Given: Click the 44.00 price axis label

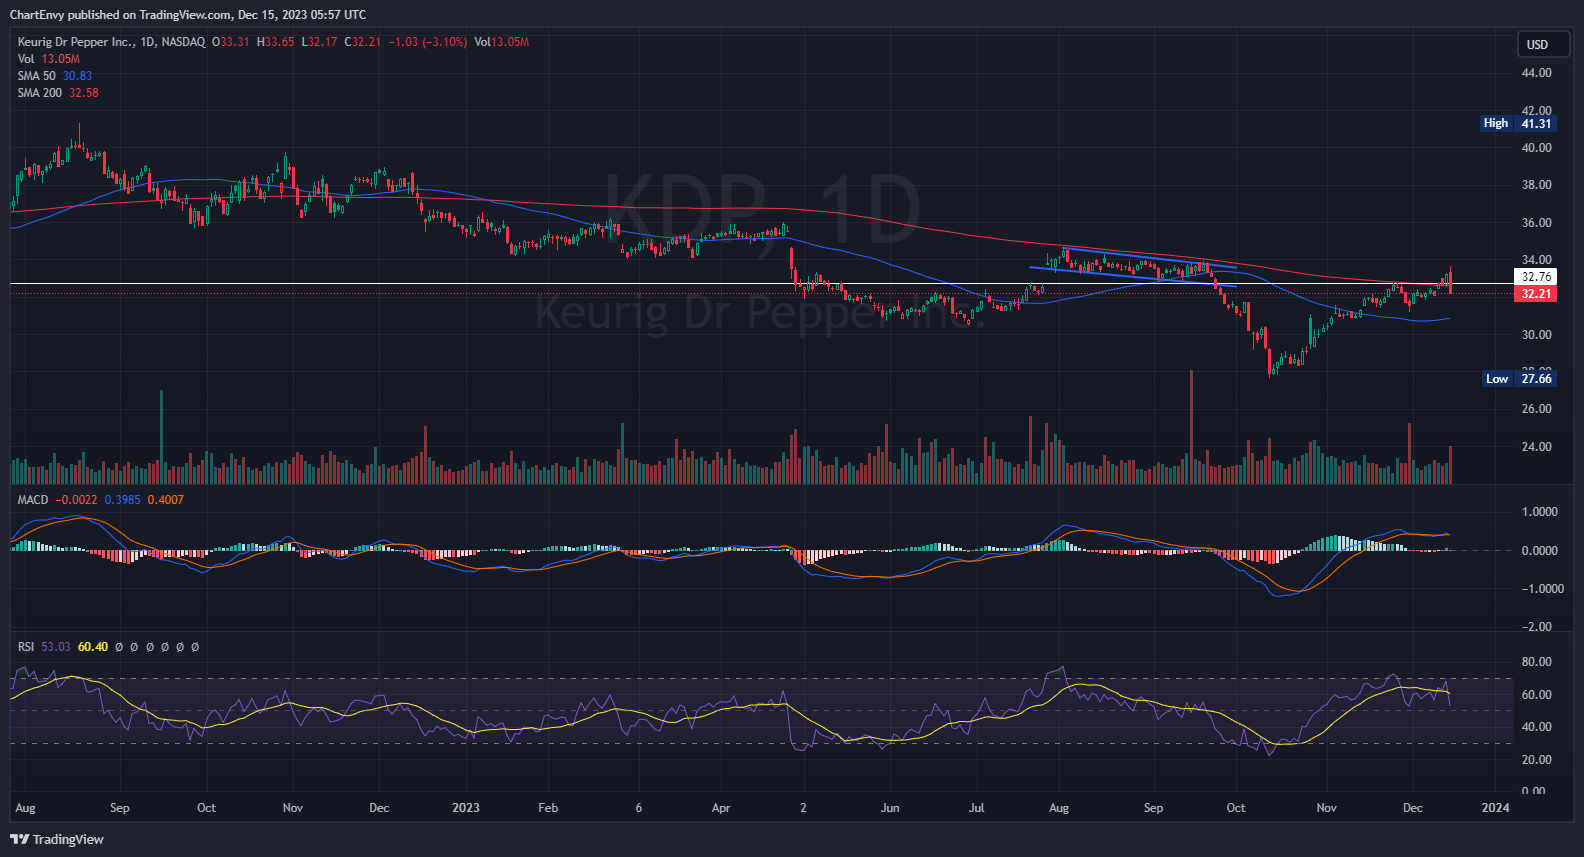Looking at the screenshot, I should tap(1536, 73).
